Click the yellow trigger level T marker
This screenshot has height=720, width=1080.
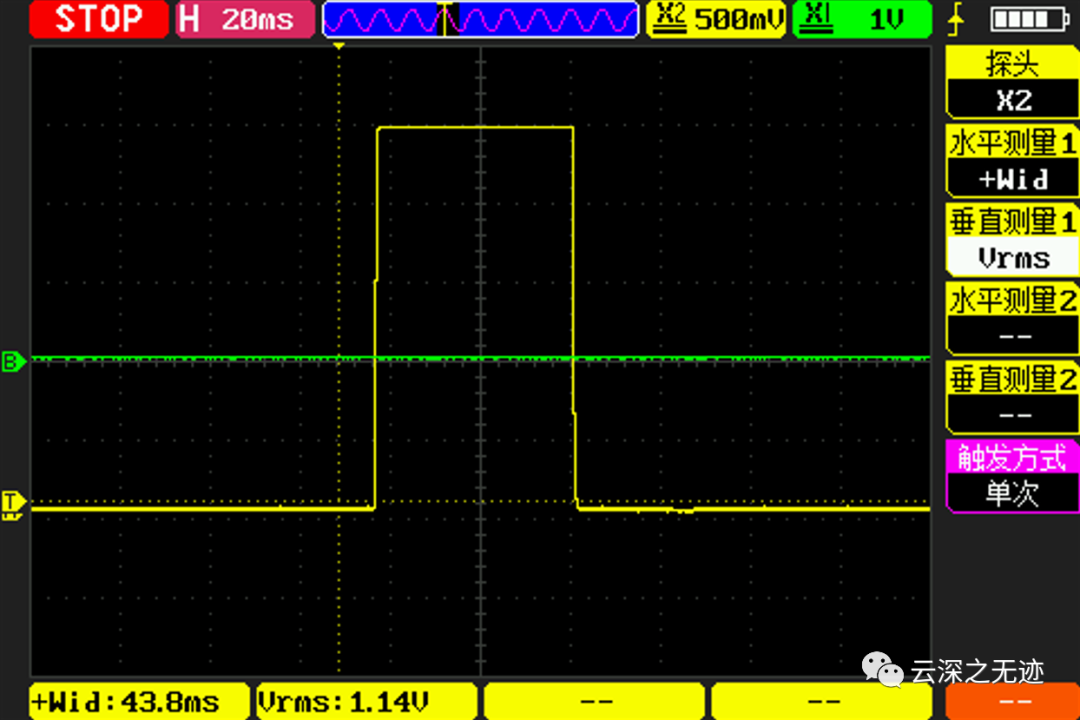click(x=12, y=505)
